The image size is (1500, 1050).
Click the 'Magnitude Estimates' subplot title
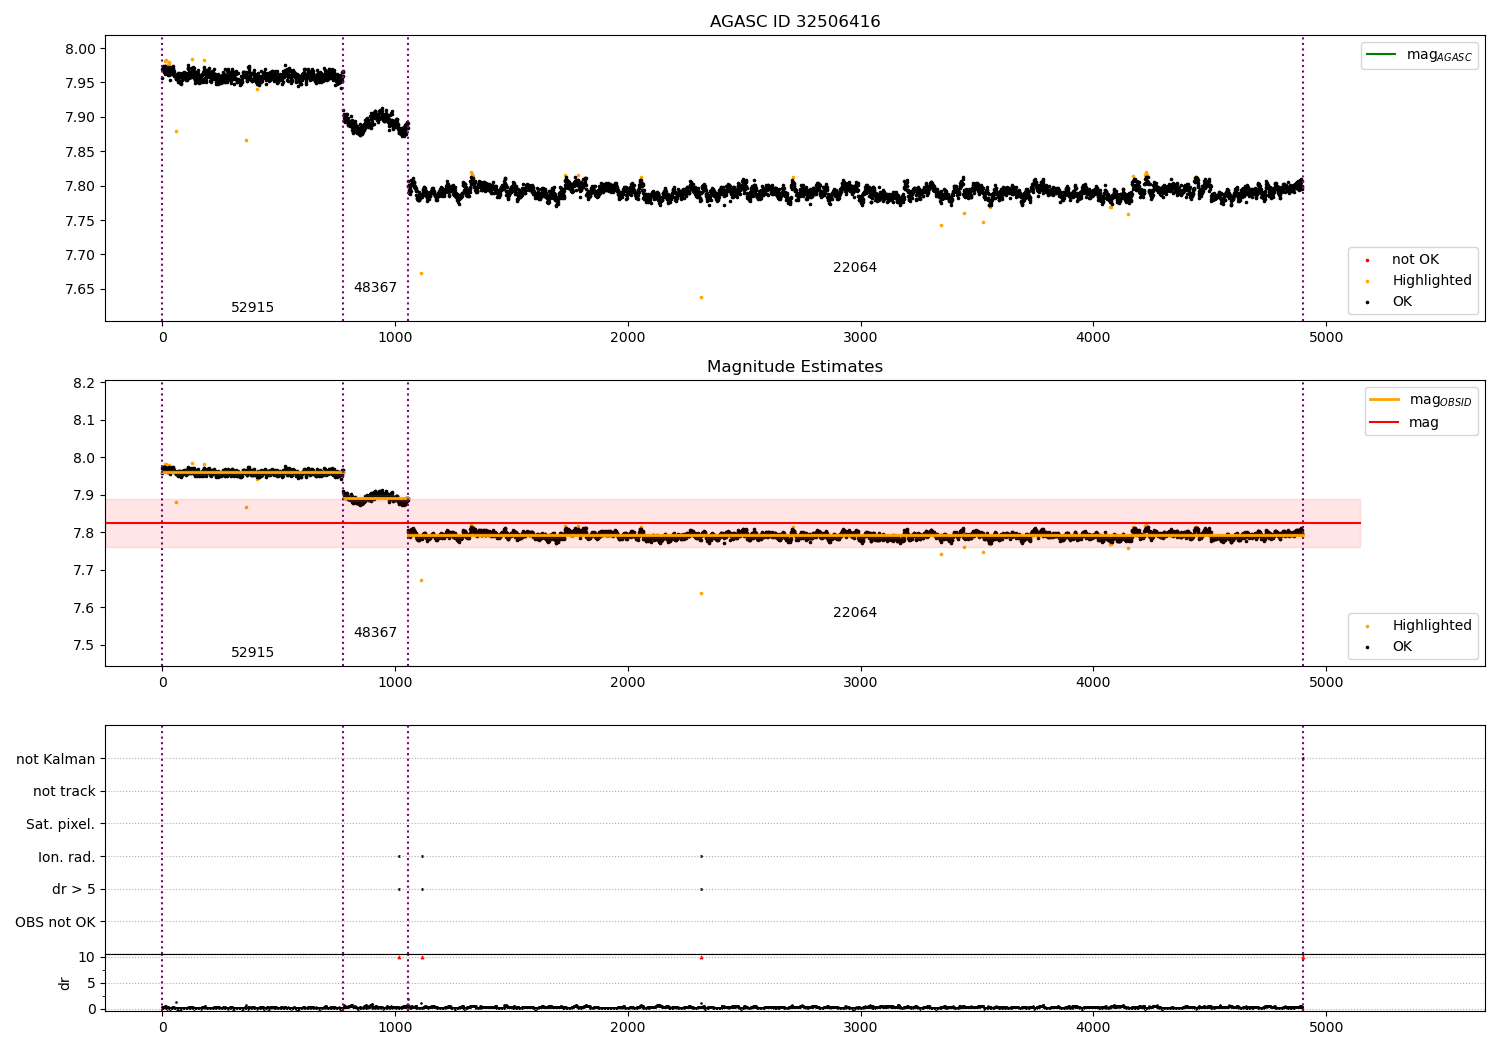pyautogui.click(x=795, y=367)
